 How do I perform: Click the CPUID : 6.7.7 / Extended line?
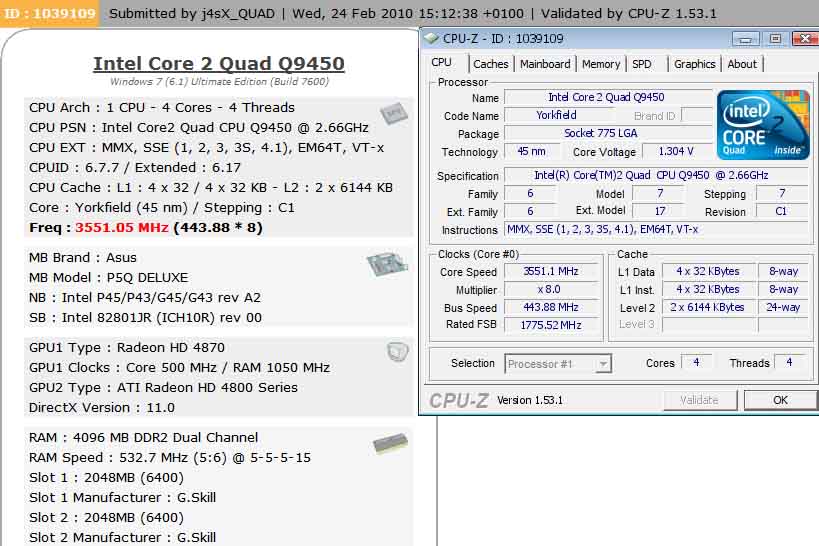(135, 168)
